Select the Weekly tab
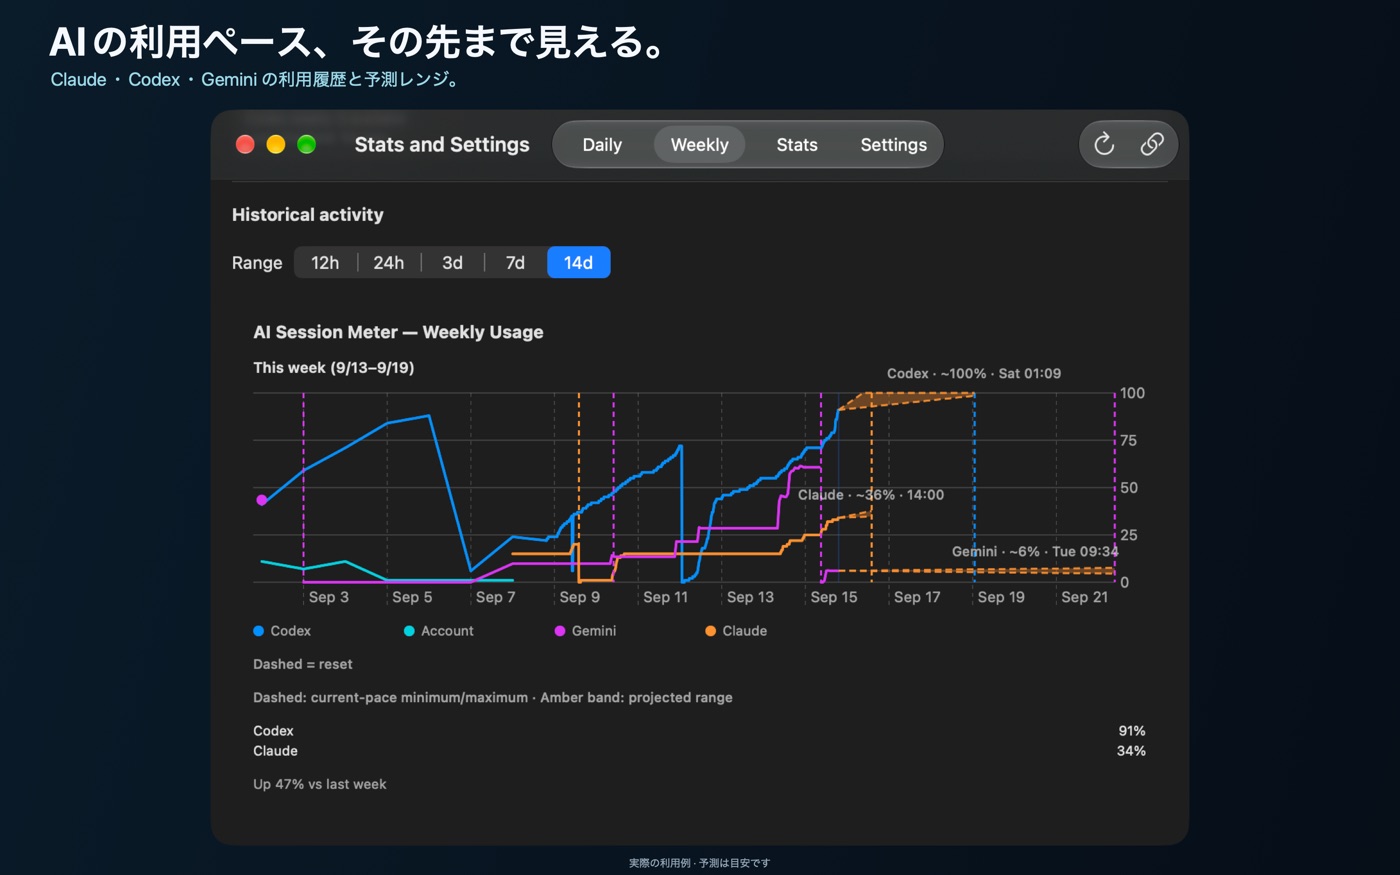 pyautogui.click(x=699, y=145)
